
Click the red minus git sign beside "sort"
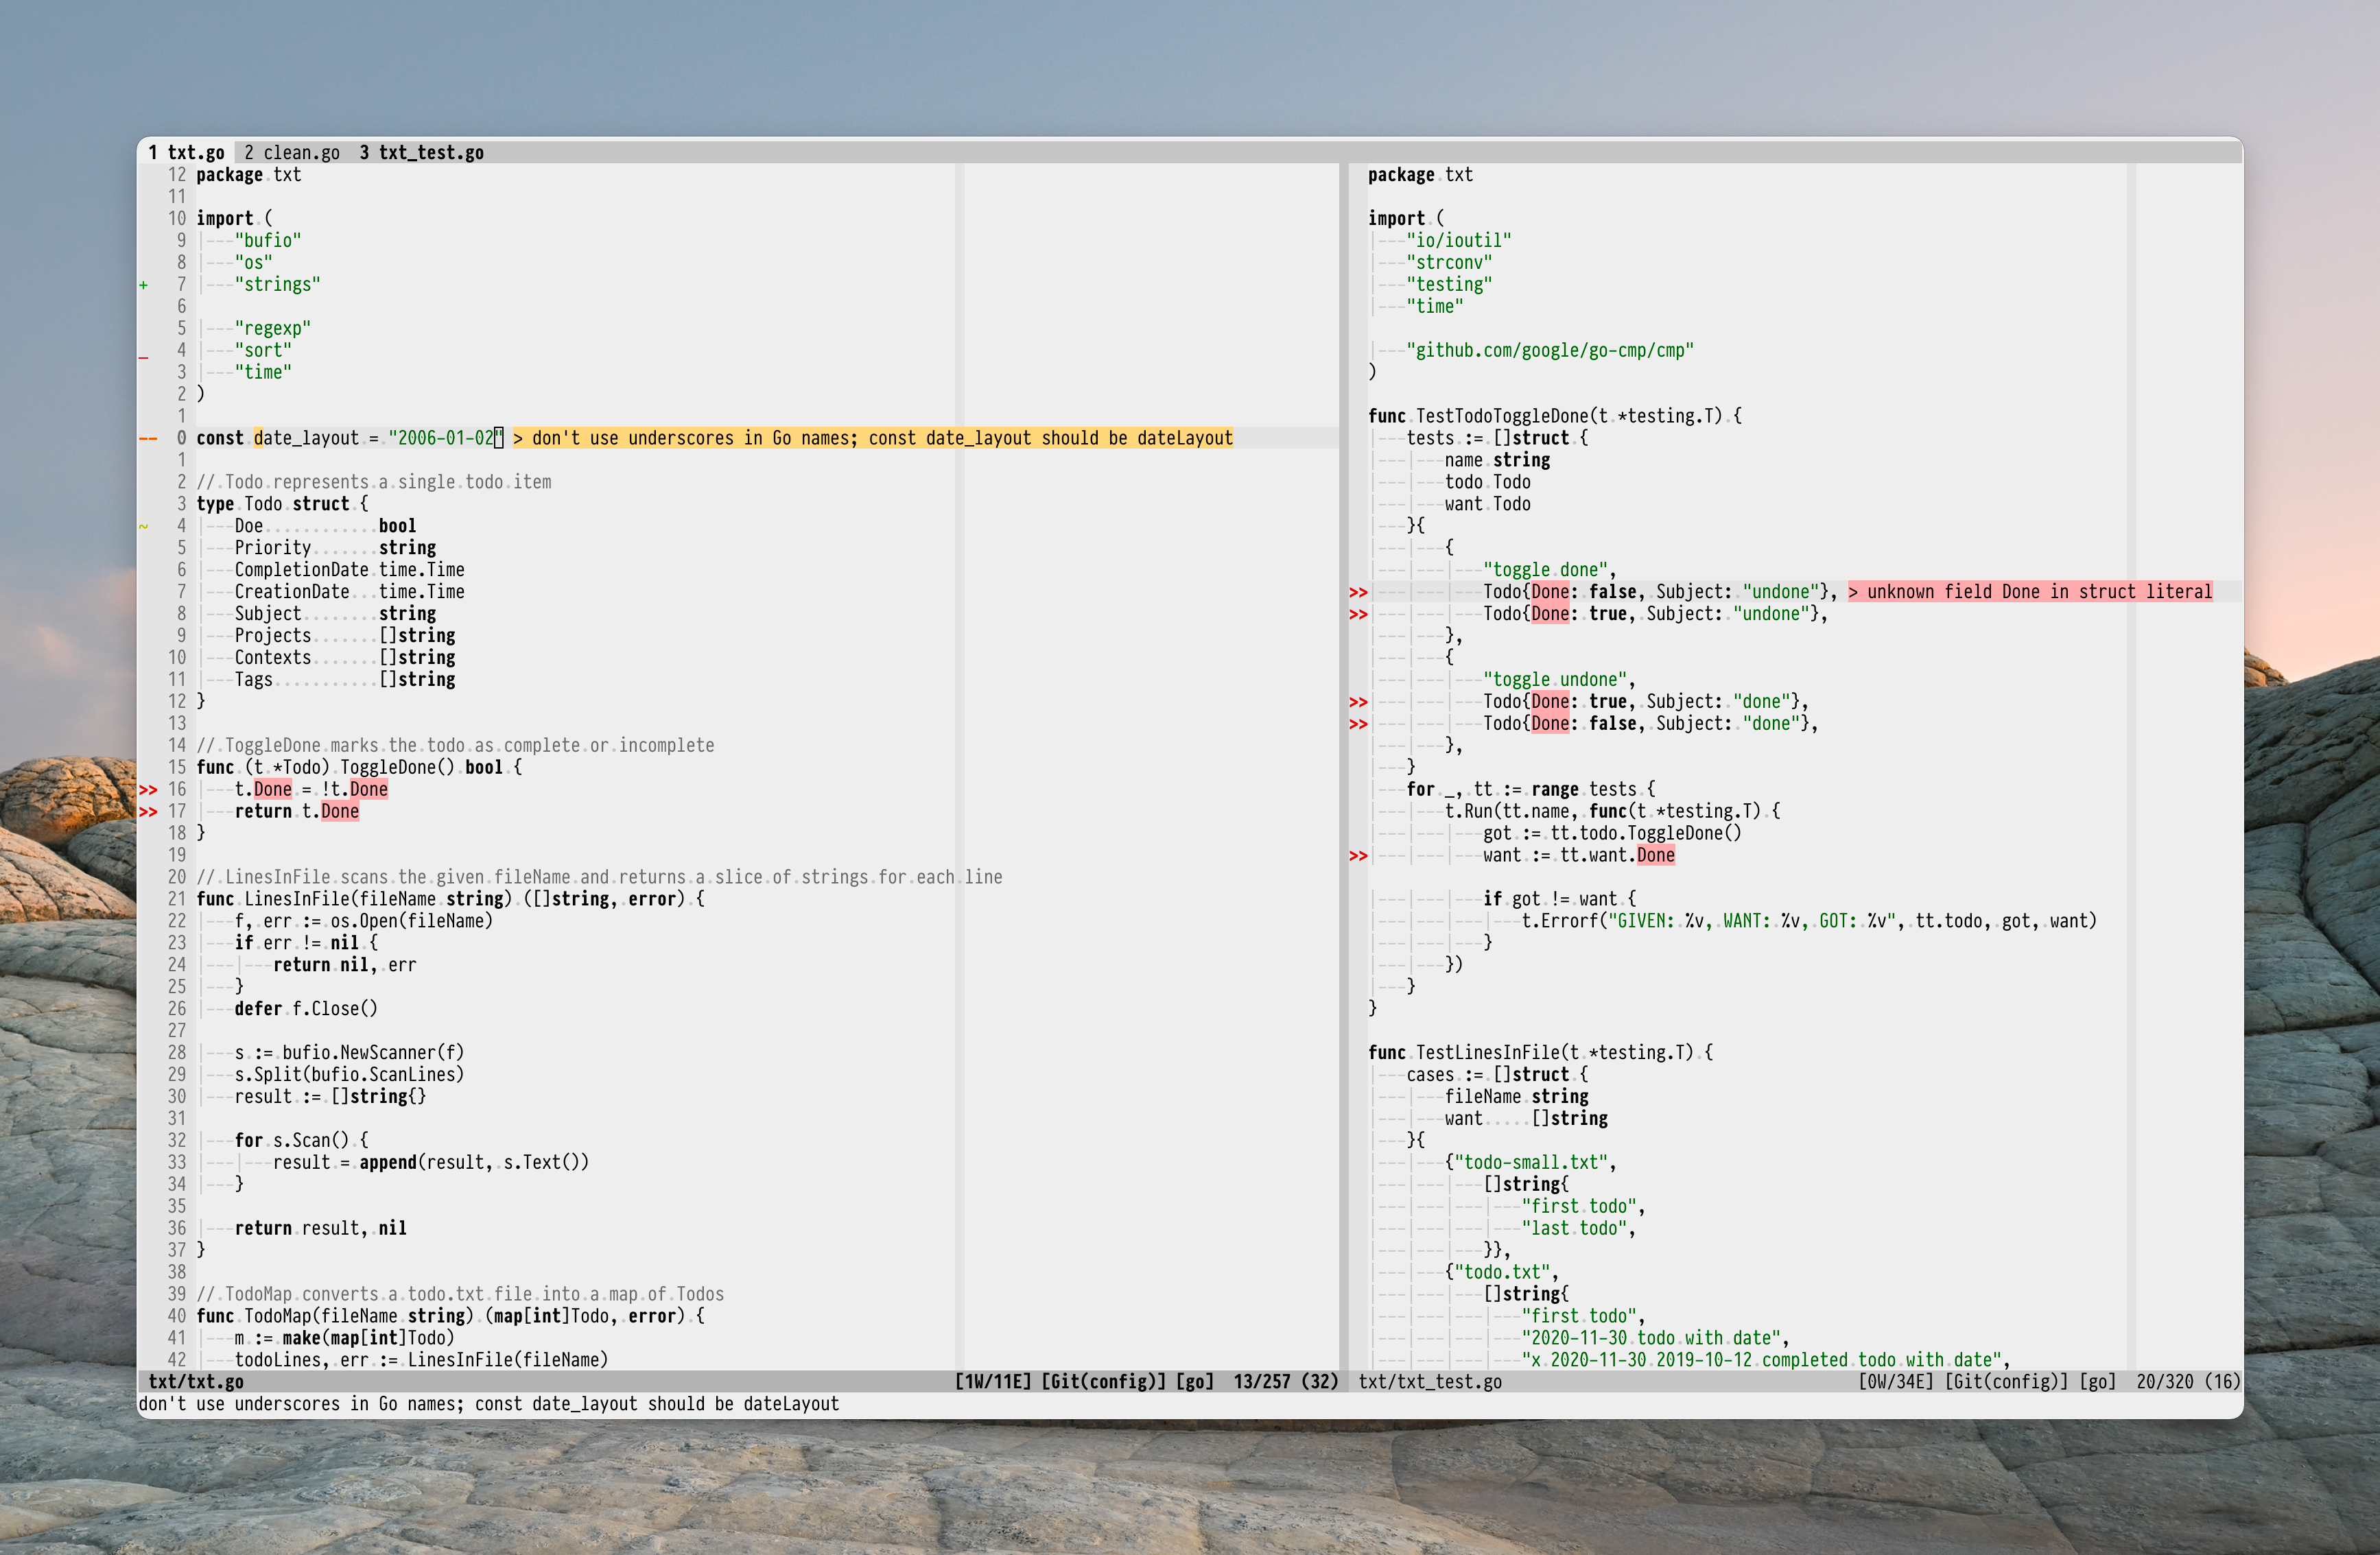[x=144, y=356]
